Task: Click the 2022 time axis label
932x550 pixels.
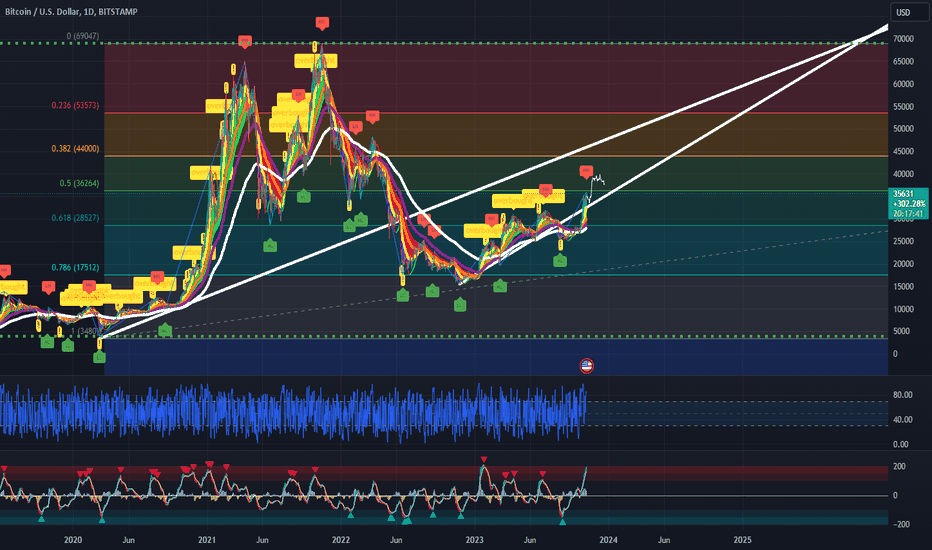Action: (x=341, y=540)
